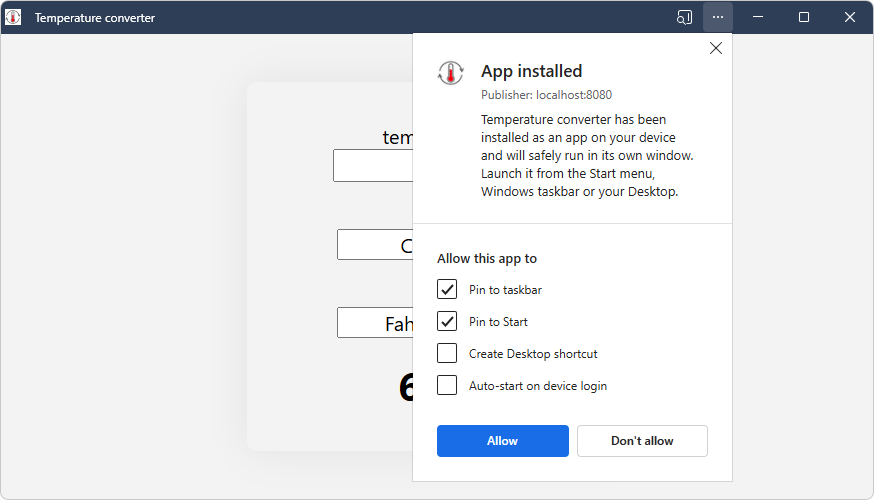874x500 pixels.
Task: Click the Publisher: localhost:8080 text
Action: (x=546, y=95)
